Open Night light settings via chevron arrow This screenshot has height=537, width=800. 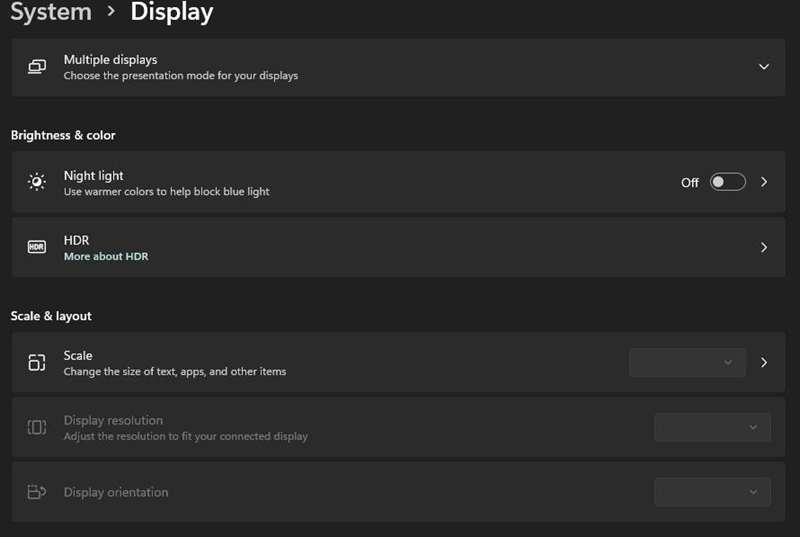point(764,182)
